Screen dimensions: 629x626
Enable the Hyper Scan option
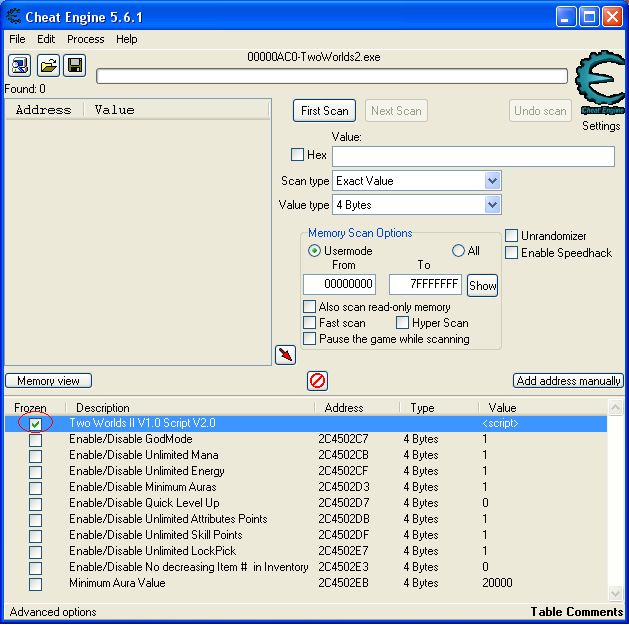402,323
